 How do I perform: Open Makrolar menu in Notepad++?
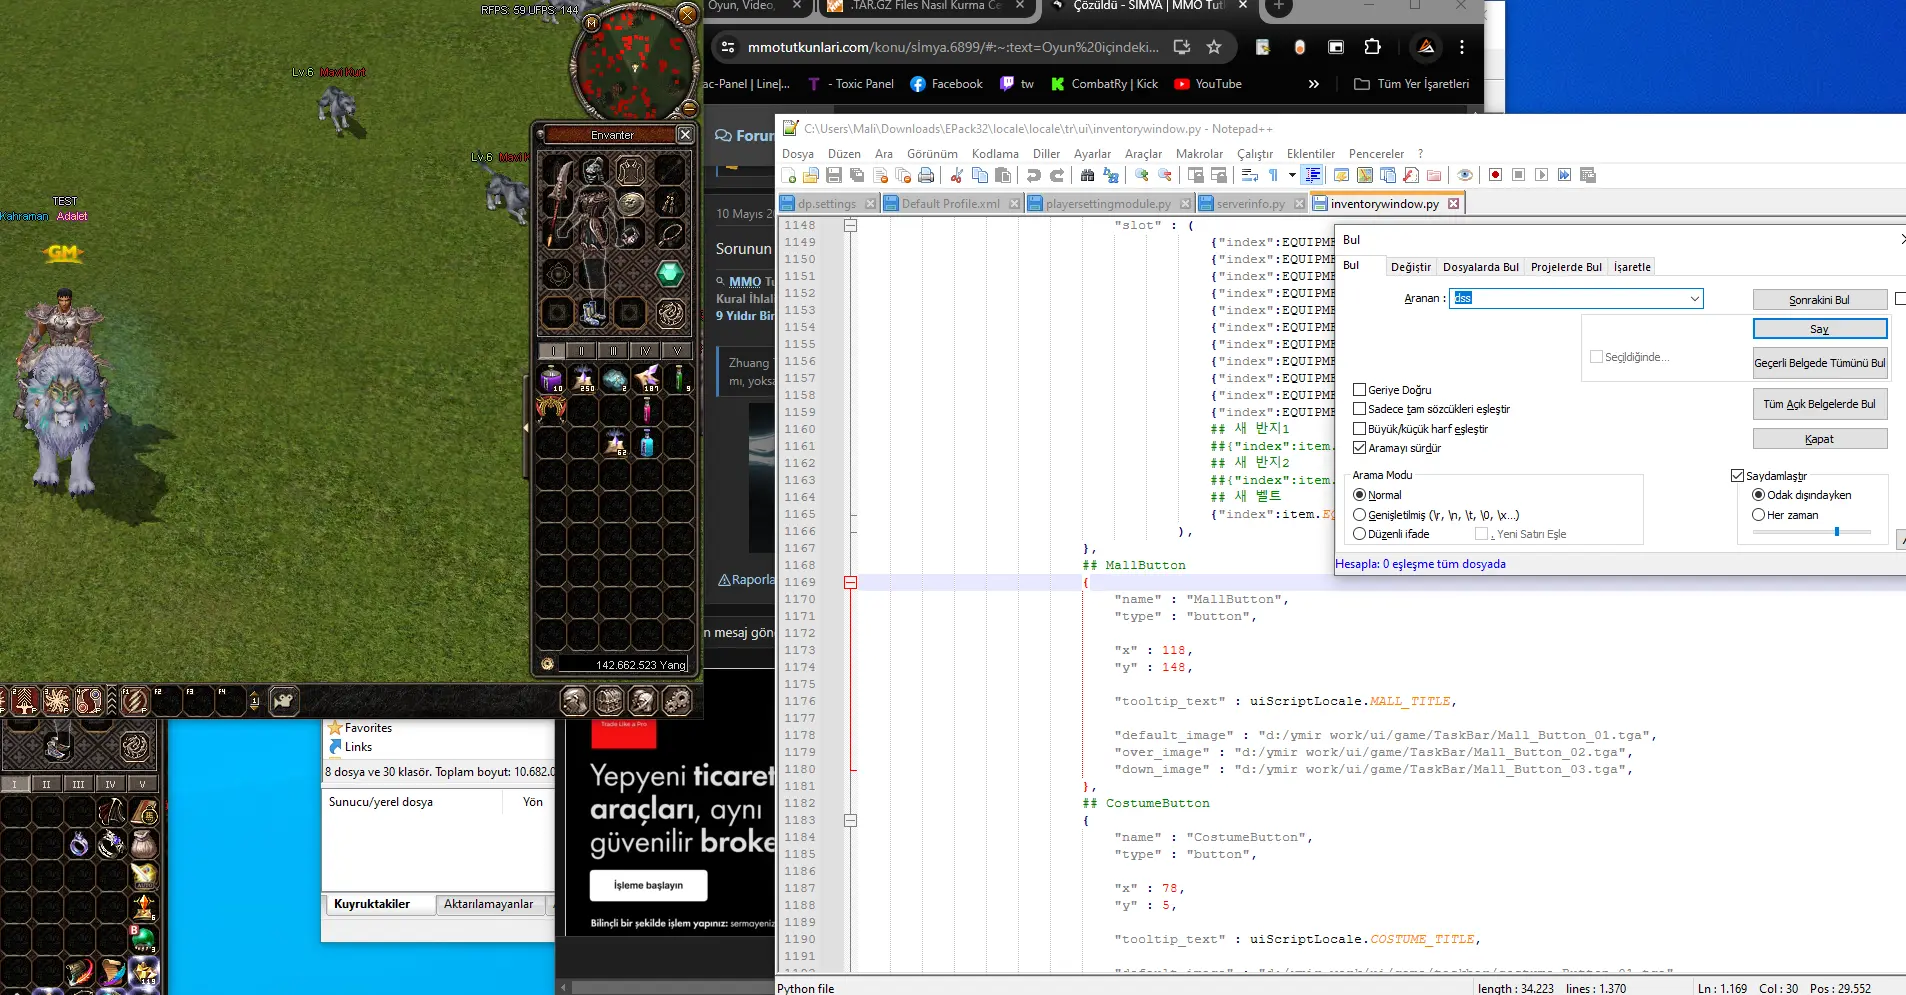(1199, 154)
